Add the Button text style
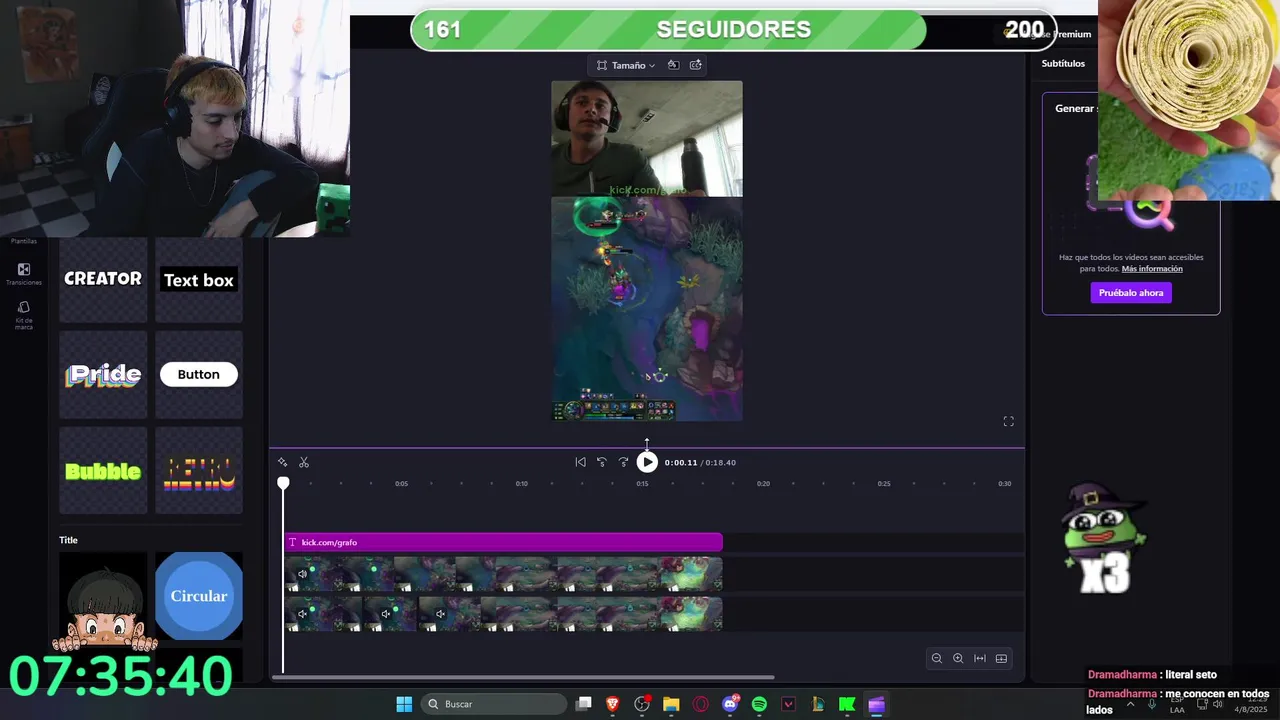Image resolution: width=1280 pixels, height=720 pixels. pos(199,374)
